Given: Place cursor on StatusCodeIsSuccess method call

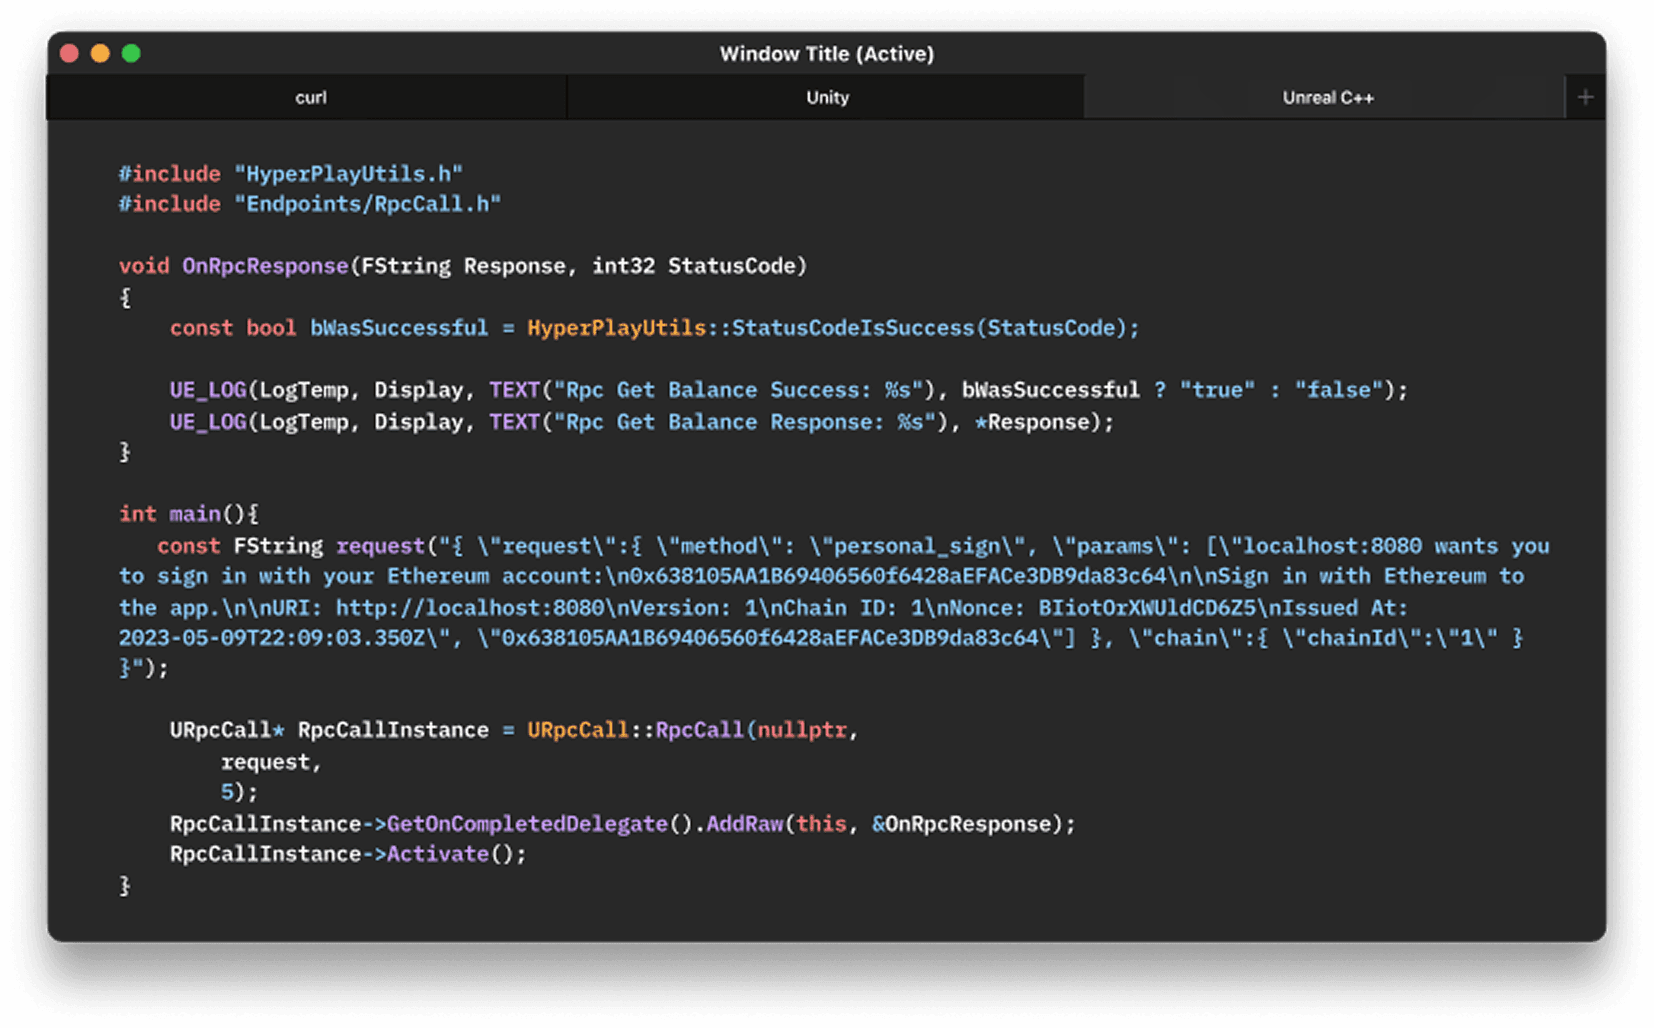Looking at the screenshot, I should 852,328.
